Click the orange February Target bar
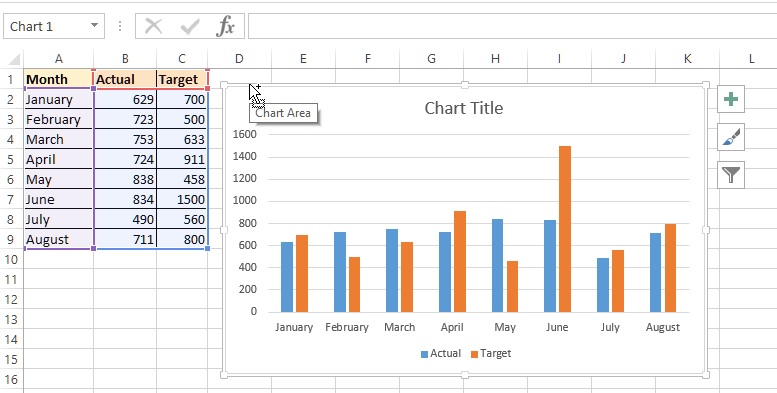777x393 pixels. click(x=354, y=284)
